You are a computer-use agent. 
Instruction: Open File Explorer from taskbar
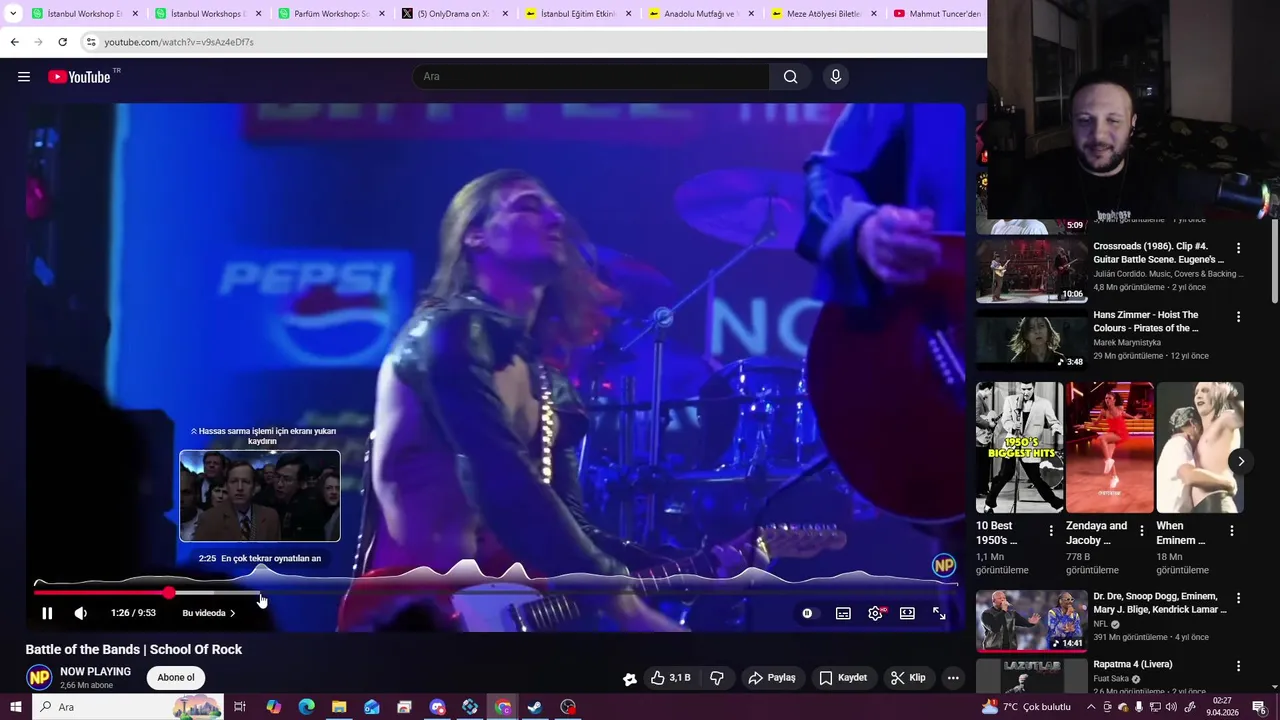(x=339, y=707)
